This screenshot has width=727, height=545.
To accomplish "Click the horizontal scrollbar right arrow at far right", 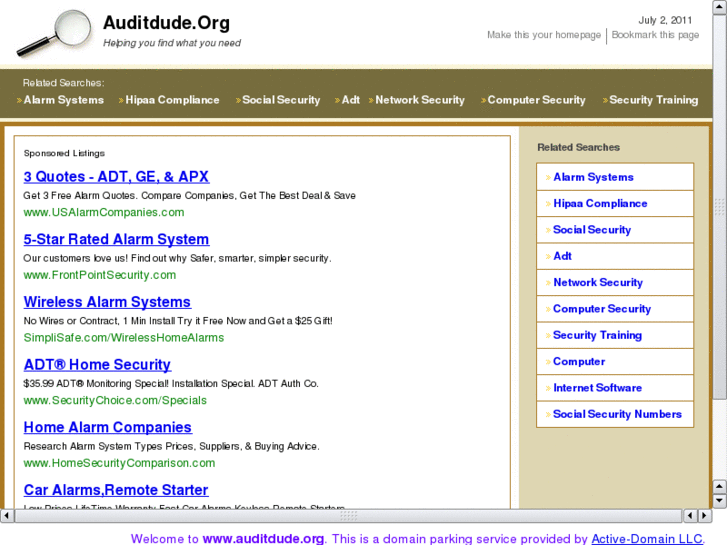I will point(705,515).
